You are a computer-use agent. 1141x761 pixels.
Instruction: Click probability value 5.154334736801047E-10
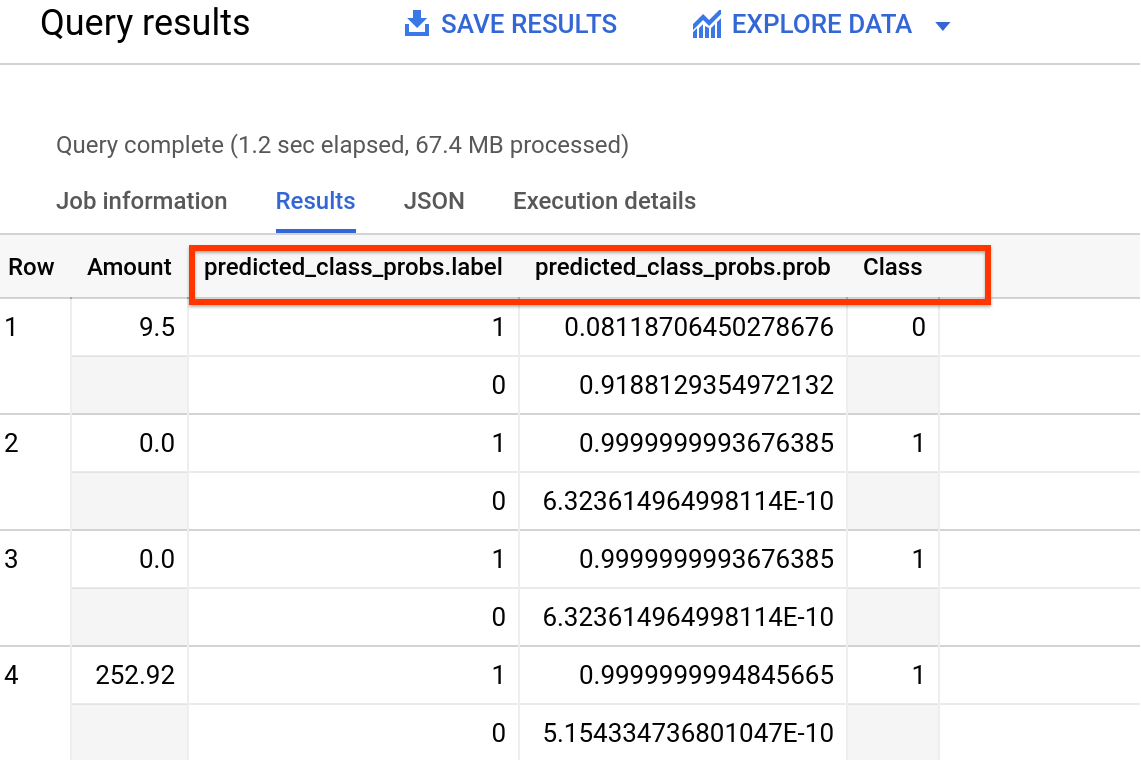coord(688,733)
